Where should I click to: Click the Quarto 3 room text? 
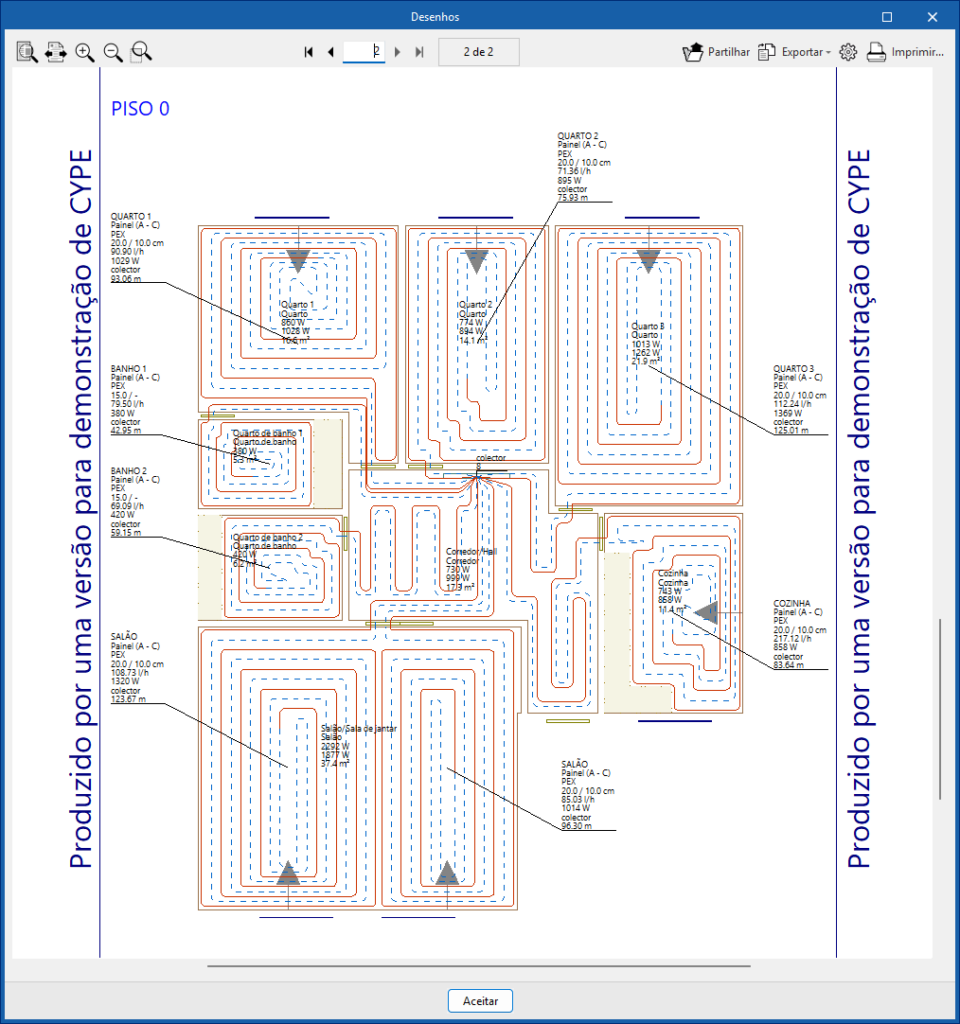tap(648, 344)
